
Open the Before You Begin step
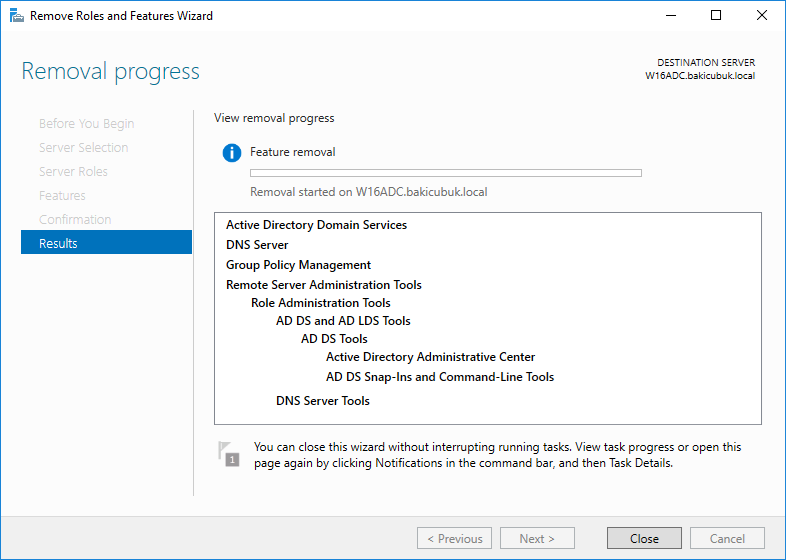point(86,123)
